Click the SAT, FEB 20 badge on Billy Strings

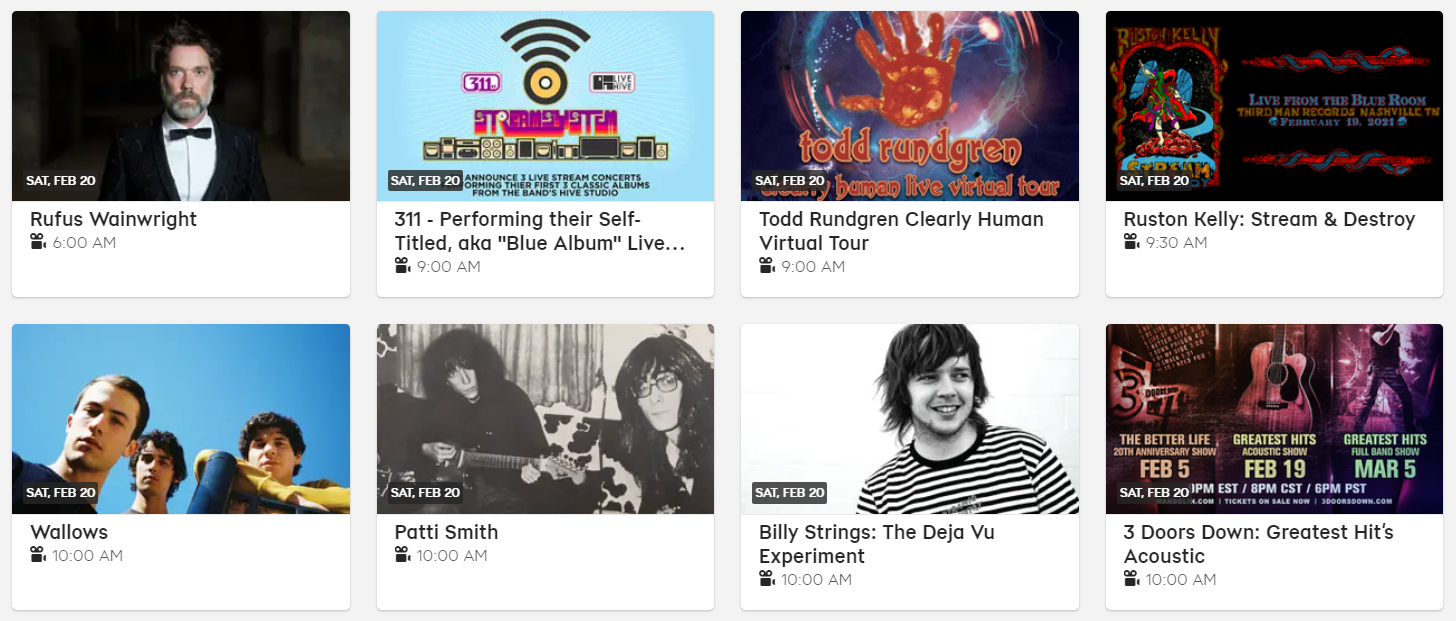[x=789, y=493]
